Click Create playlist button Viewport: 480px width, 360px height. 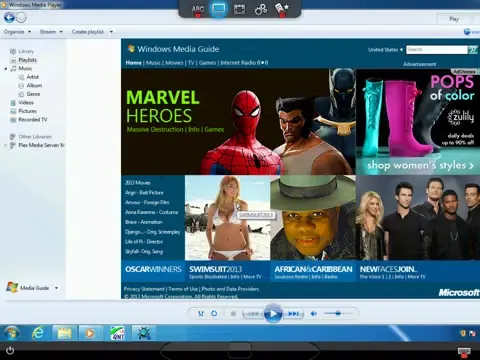coord(88,32)
